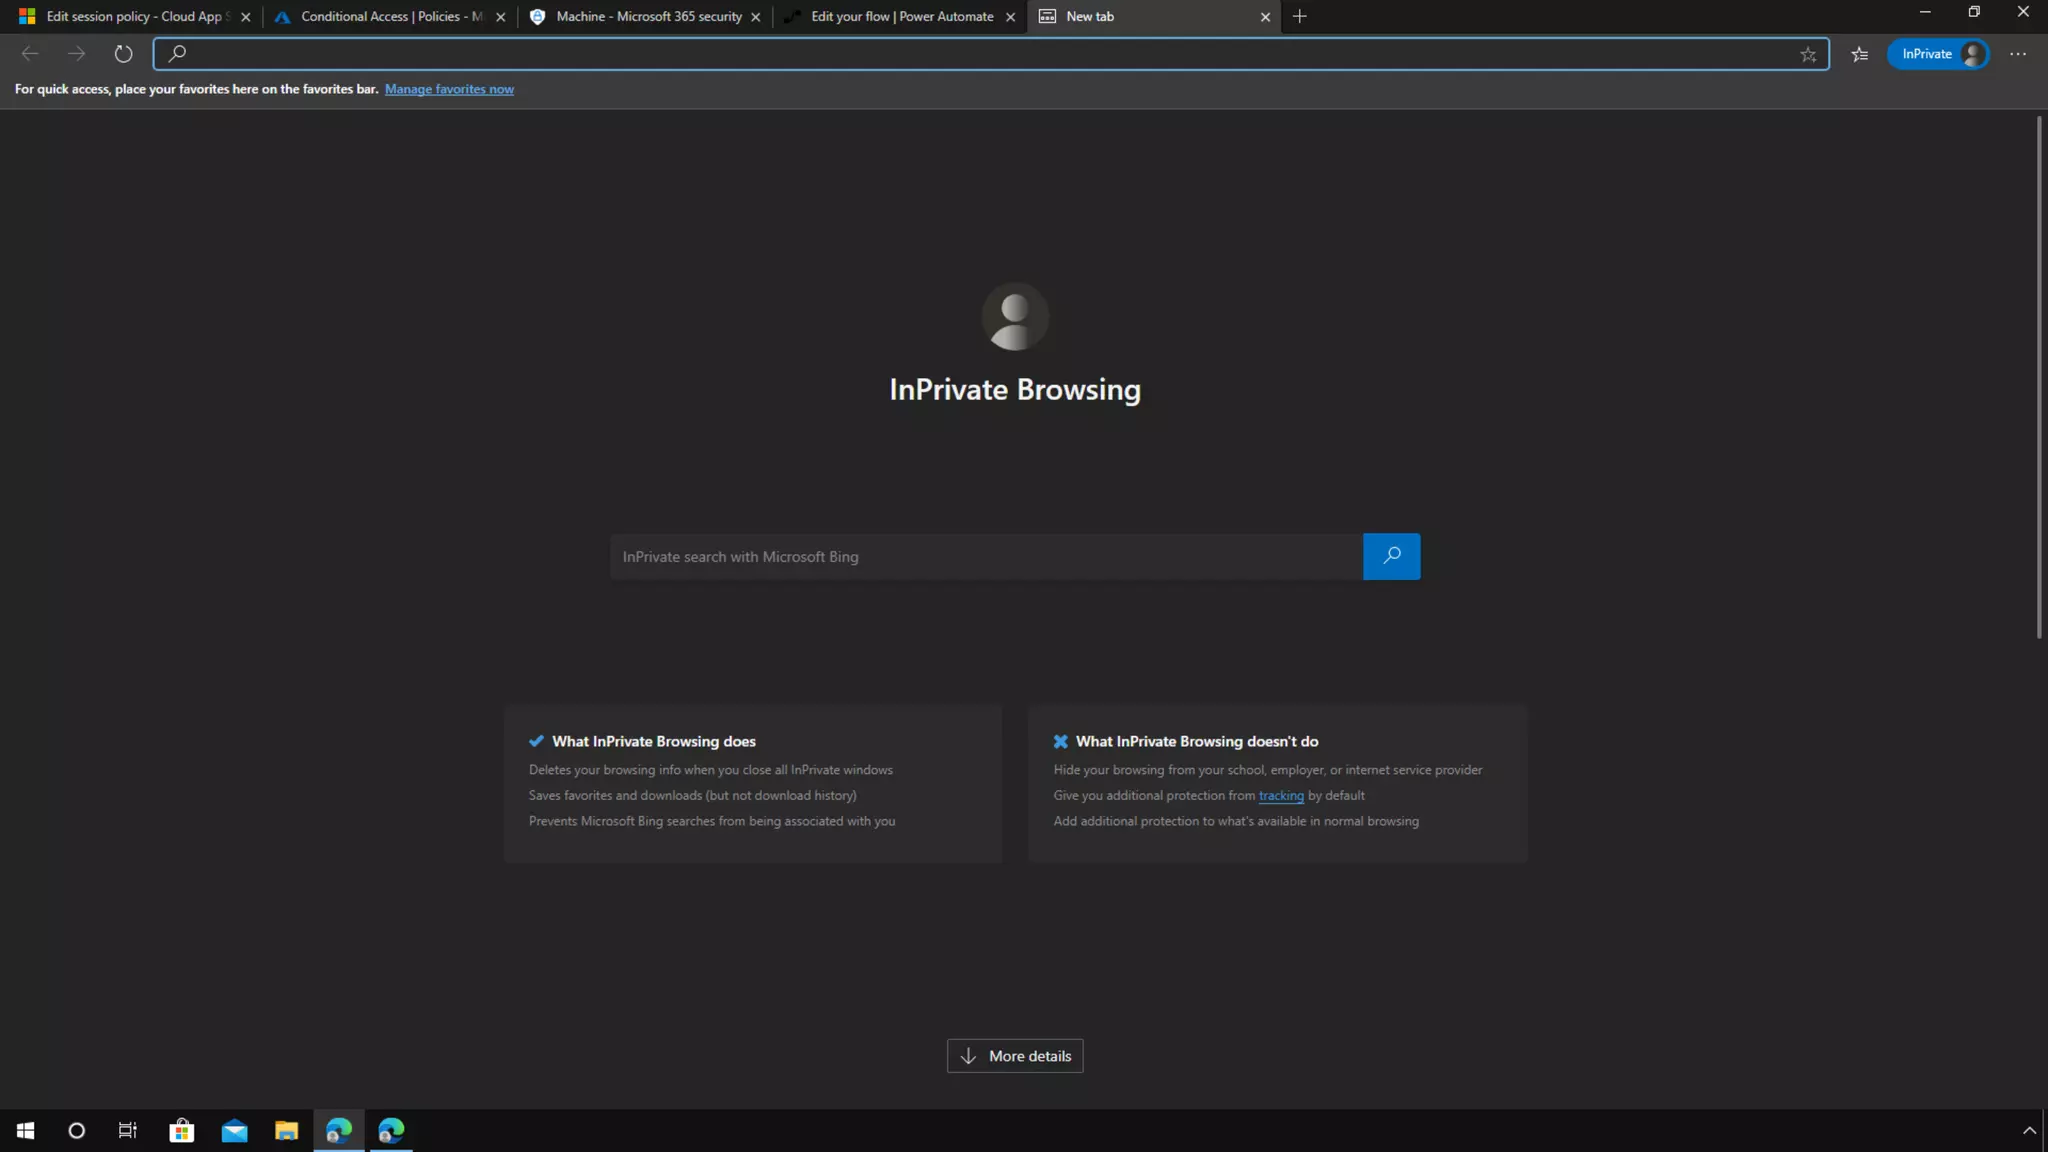Click 'Prevents Microsoft Bing searches' line
This screenshot has width=2048, height=1152.
712,821
